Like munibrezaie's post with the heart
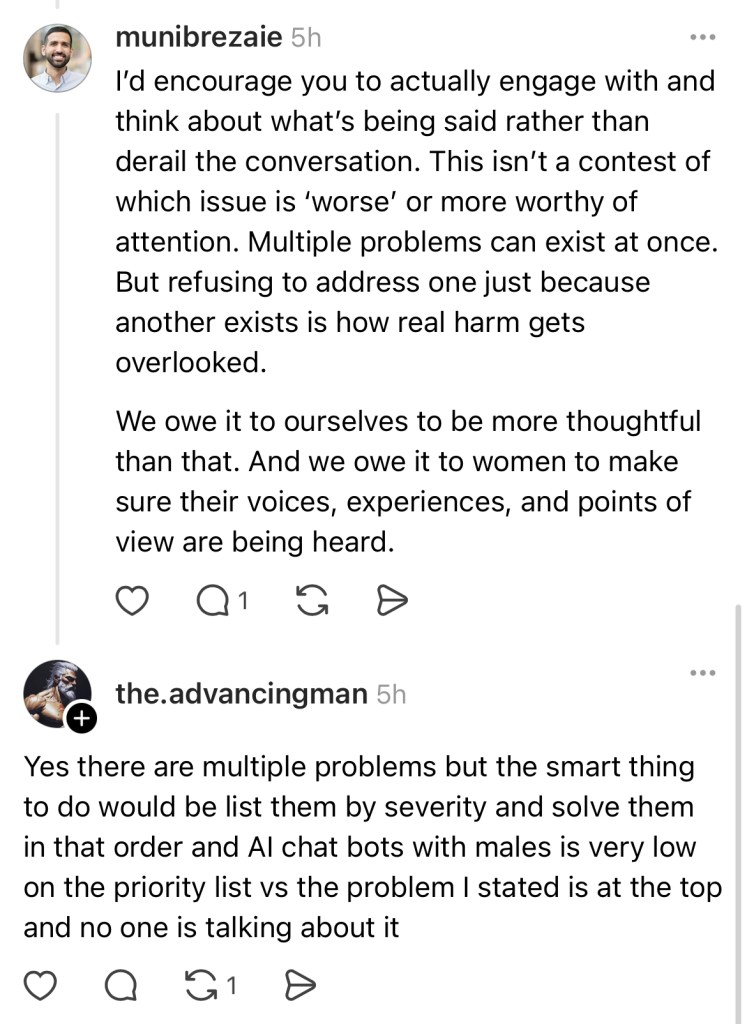The height and width of the screenshot is (1024, 747). 133,600
